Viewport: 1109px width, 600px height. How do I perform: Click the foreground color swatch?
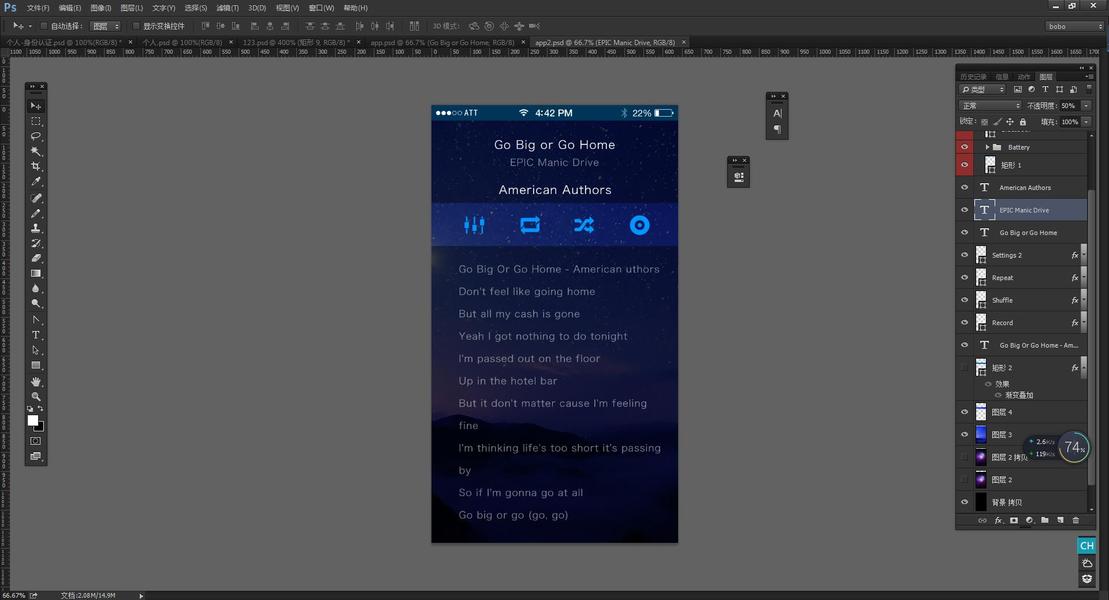pos(33,420)
